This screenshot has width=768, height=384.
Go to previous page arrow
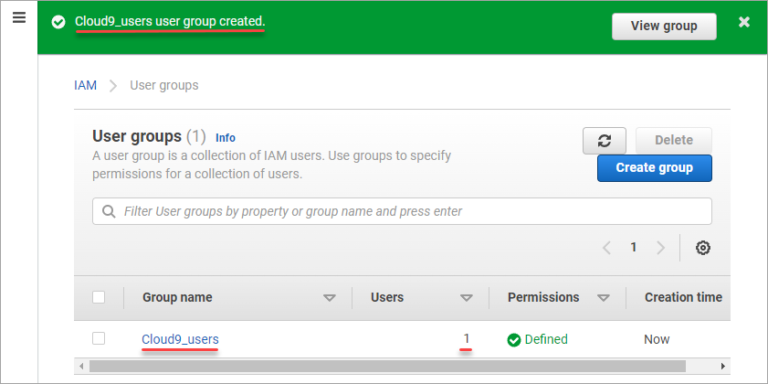click(x=606, y=248)
